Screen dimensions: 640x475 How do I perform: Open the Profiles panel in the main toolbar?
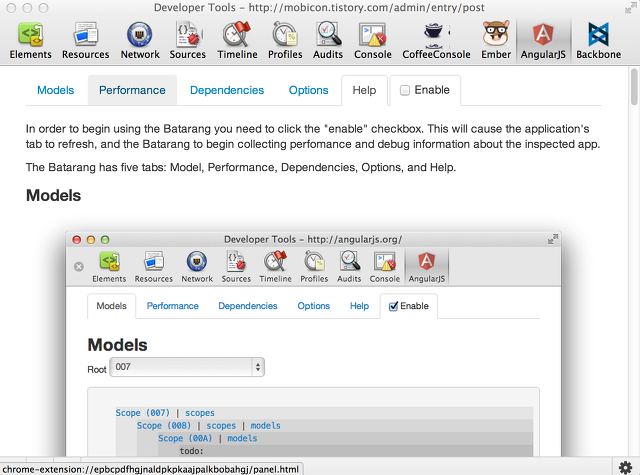point(285,41)
